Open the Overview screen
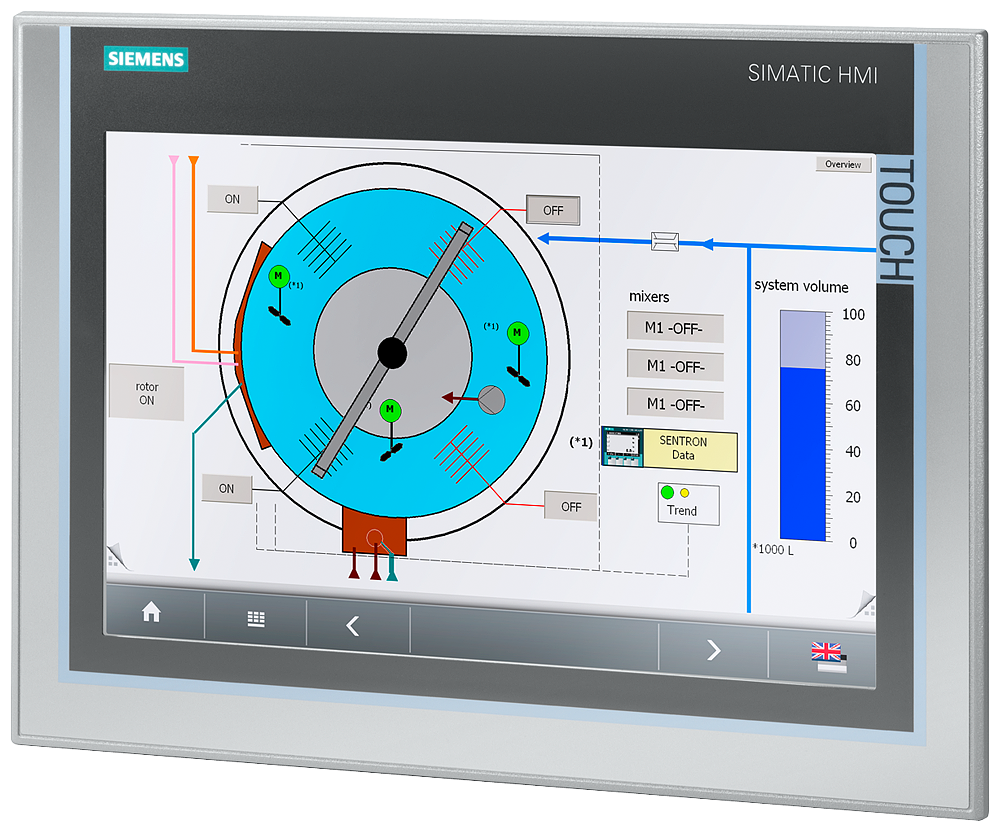This screenshot has width=1000, height=831. pyautogui.click(x=842, y=164)
